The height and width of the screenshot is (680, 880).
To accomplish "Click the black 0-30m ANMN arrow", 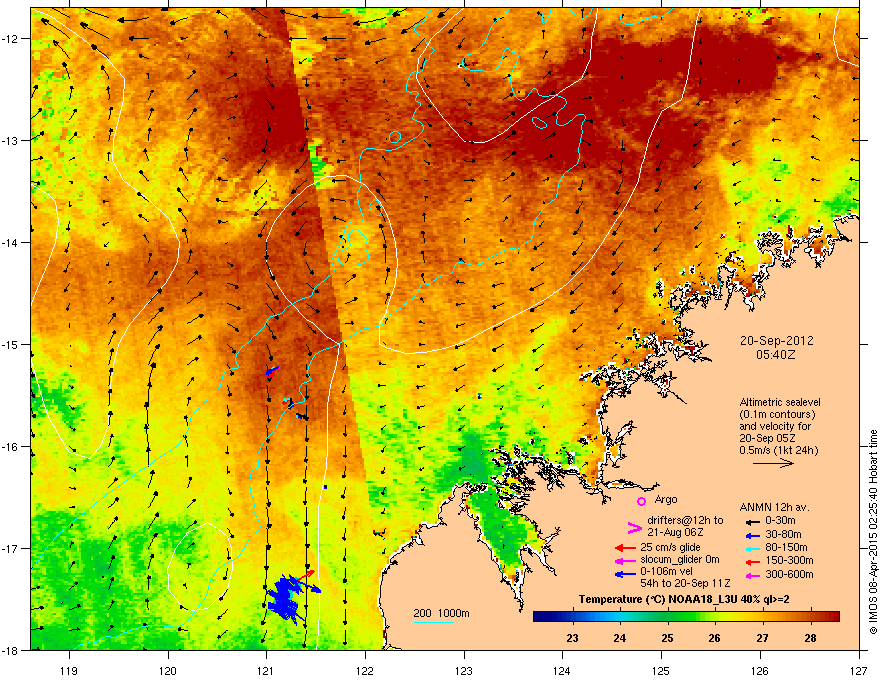I will (751, 521).
